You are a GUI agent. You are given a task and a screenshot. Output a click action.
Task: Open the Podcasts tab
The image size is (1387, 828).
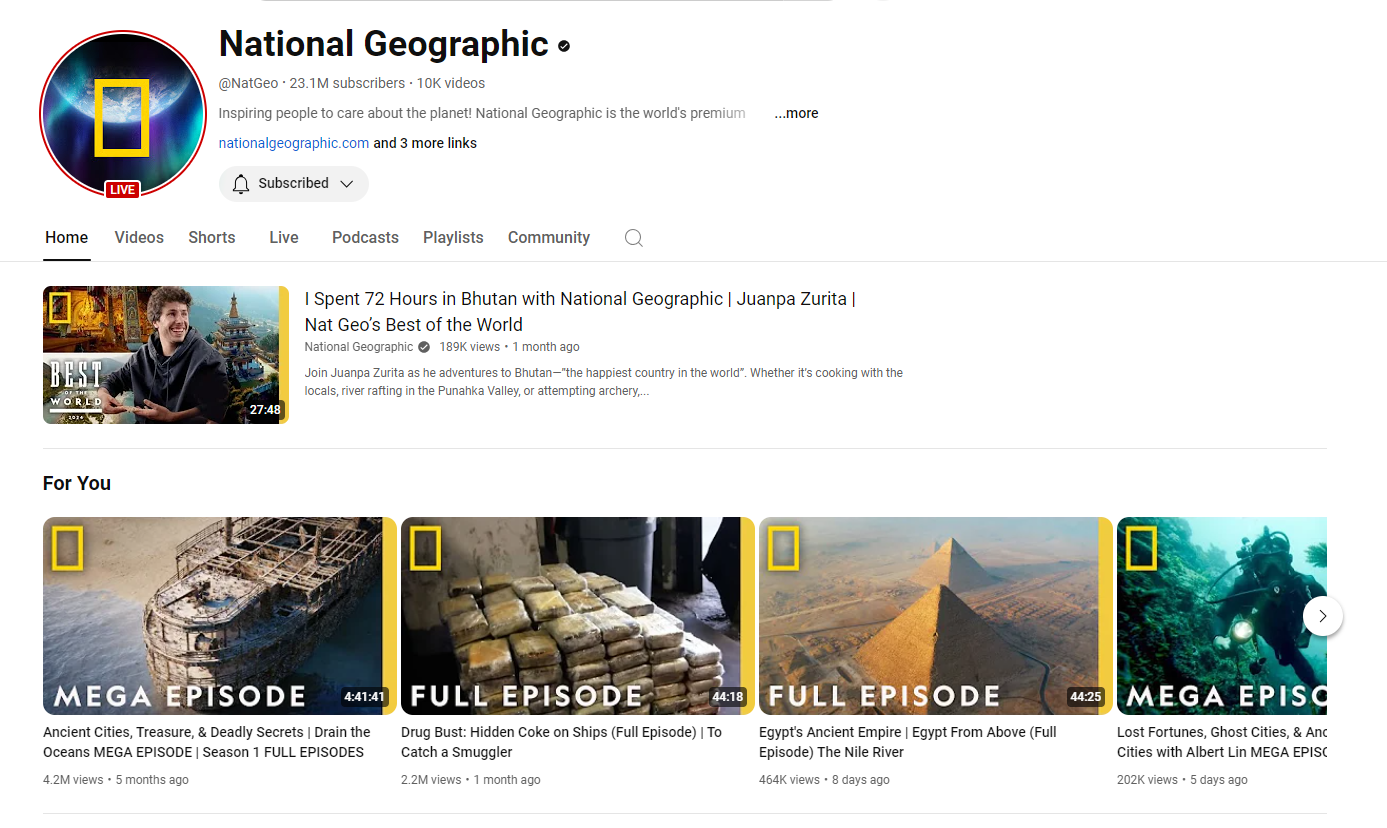point(365,238)
